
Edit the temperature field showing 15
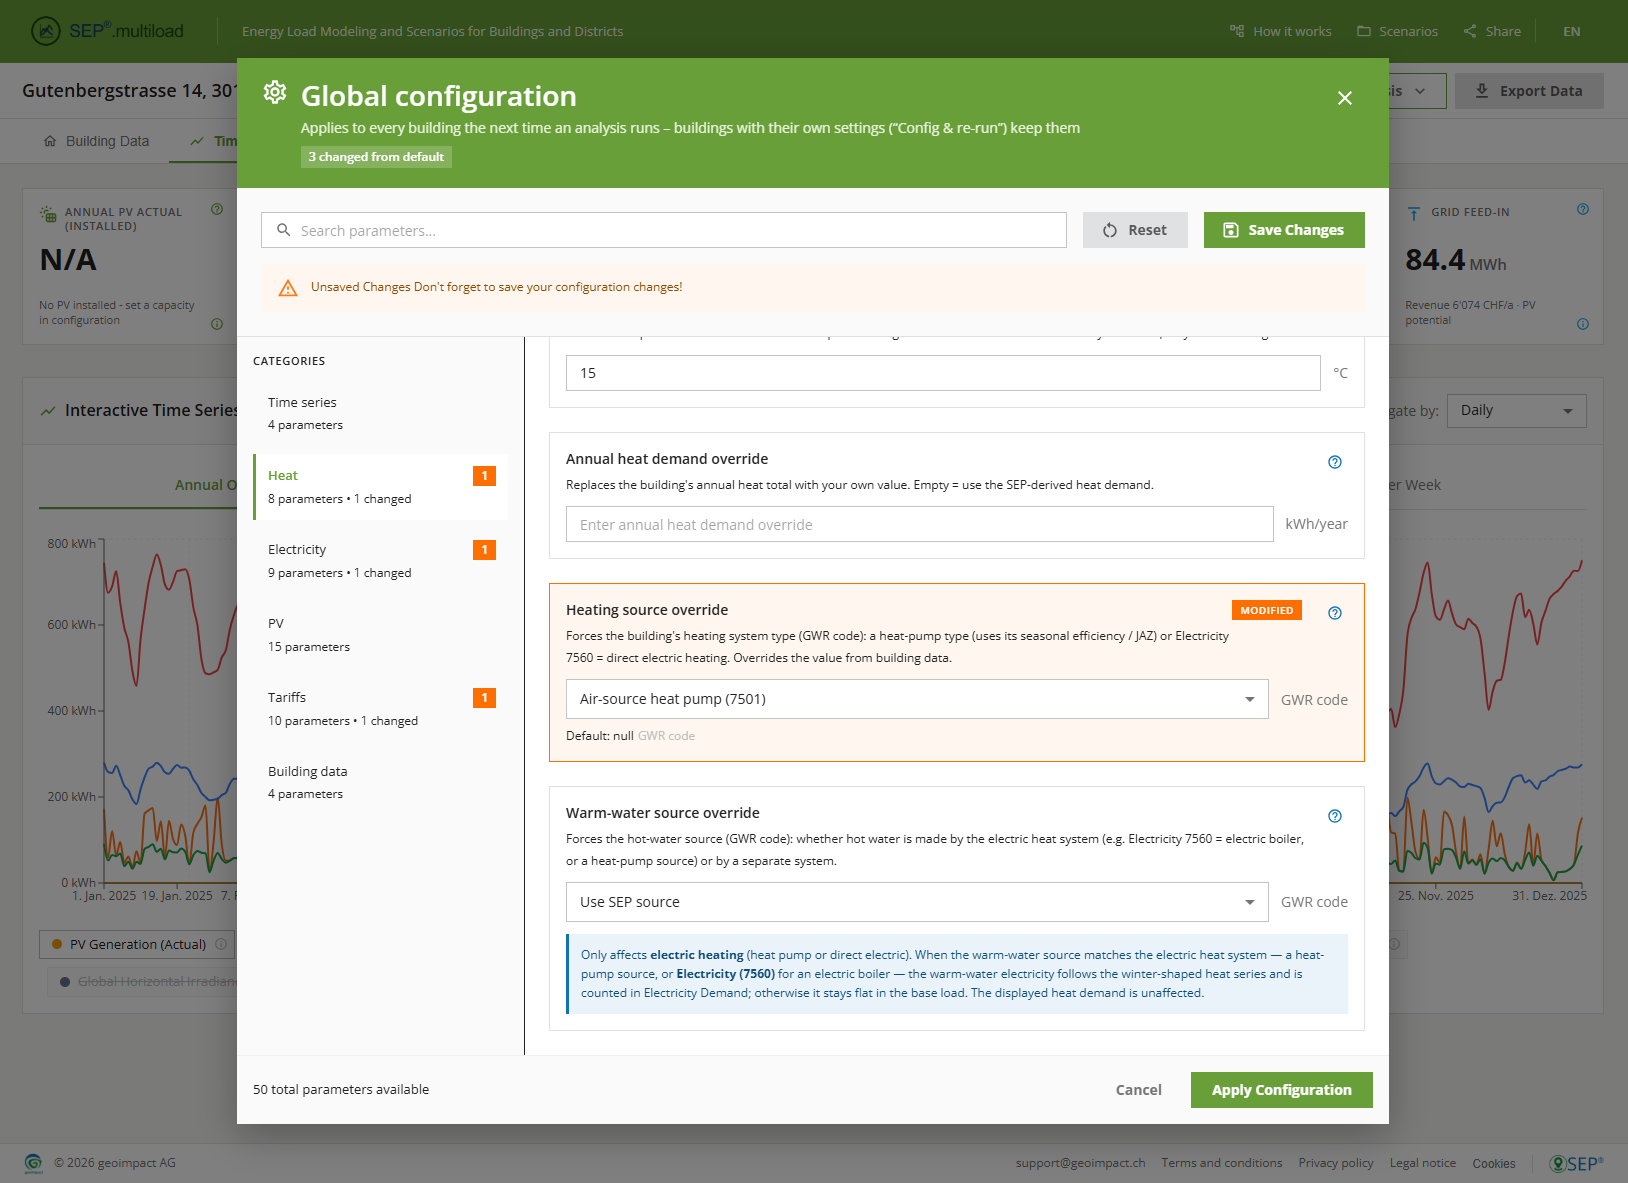[x=943, y=373]
